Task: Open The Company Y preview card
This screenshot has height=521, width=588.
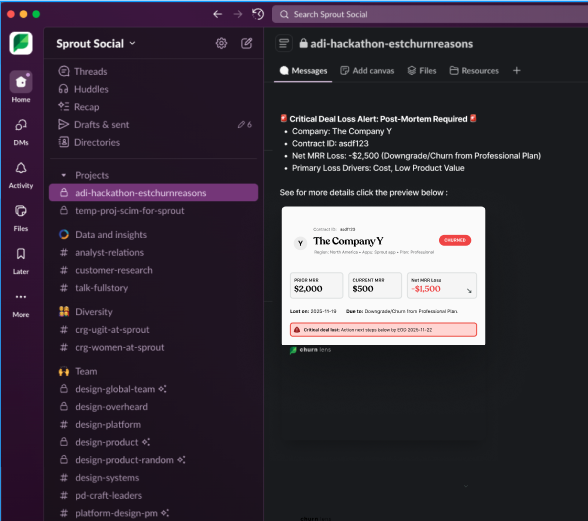Action: (x=383, y=276)
